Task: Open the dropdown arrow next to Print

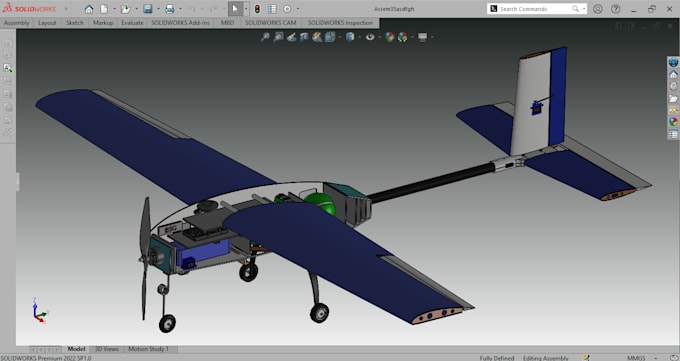Action: coord(180,9)
